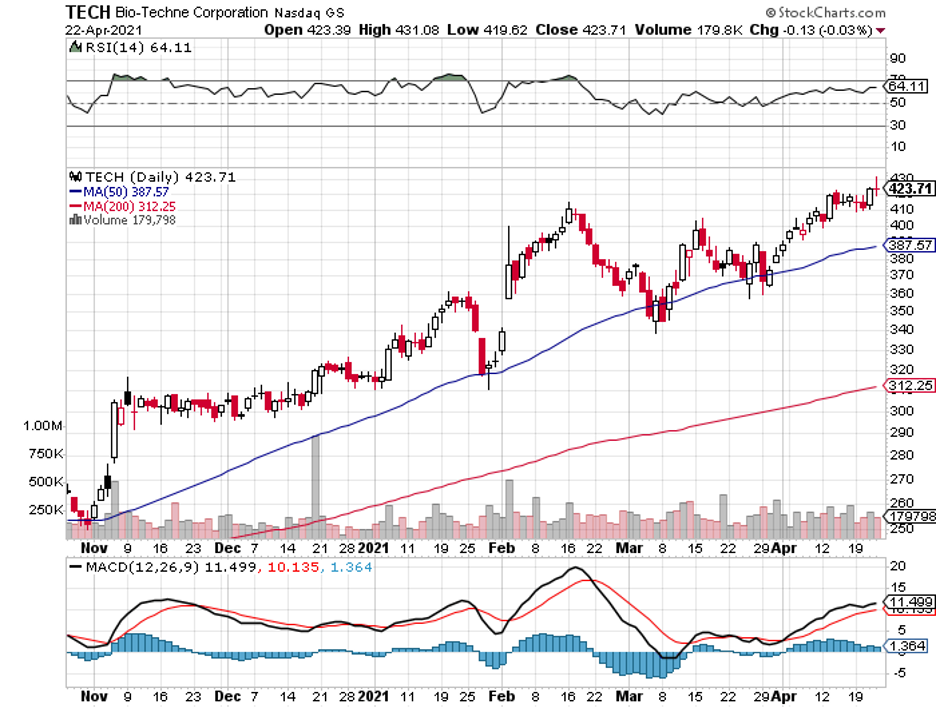Click the 11.499 MACD value tag on right axis
This screenshot has width=936, height=708.
pyautogui.click(x=911, y=602)
